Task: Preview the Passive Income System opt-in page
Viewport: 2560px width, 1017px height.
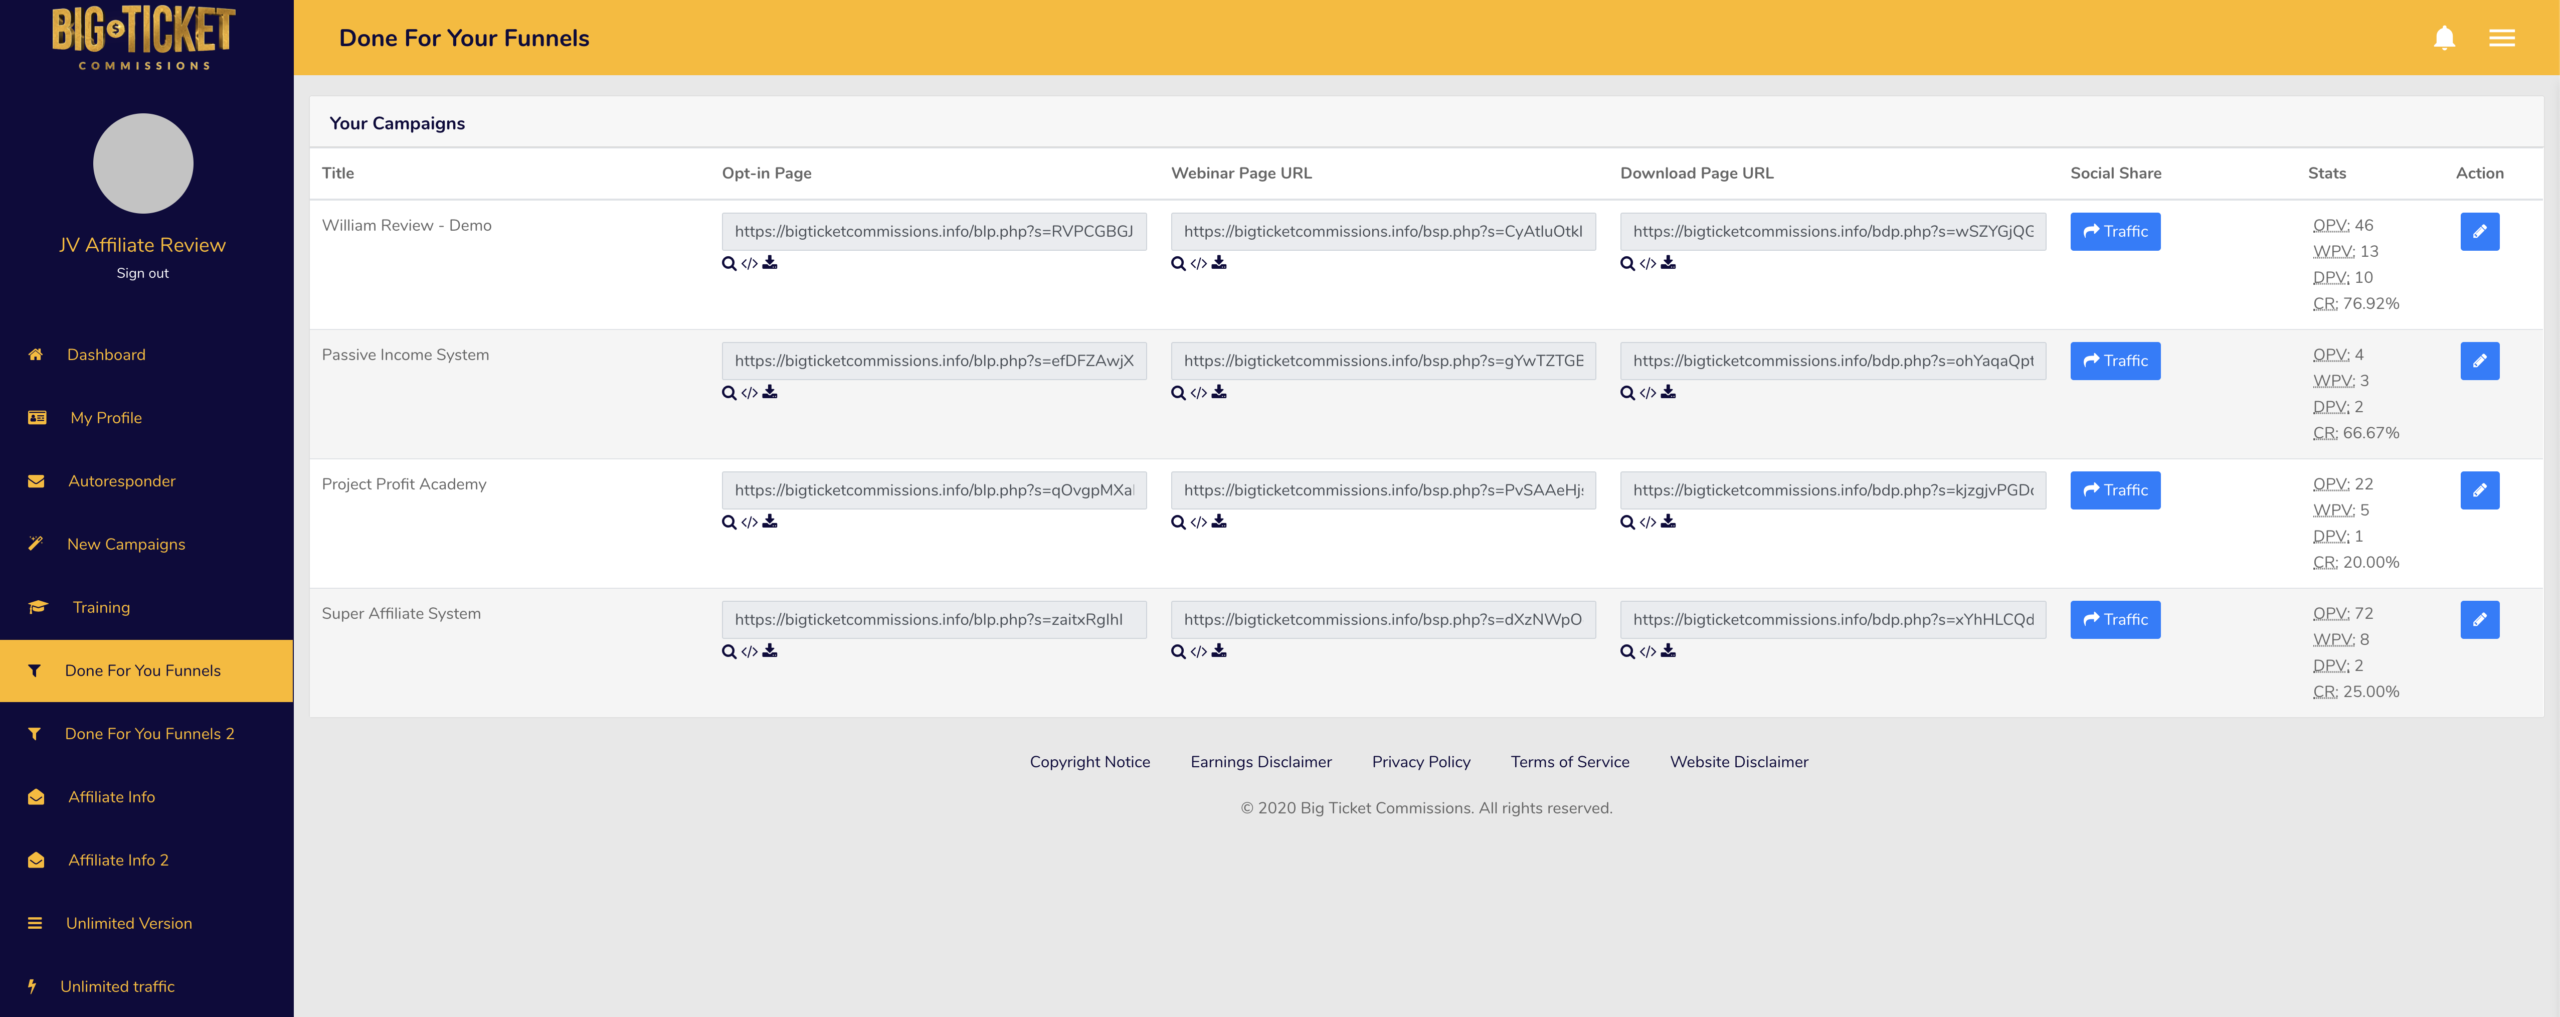Action: (729, 393)
